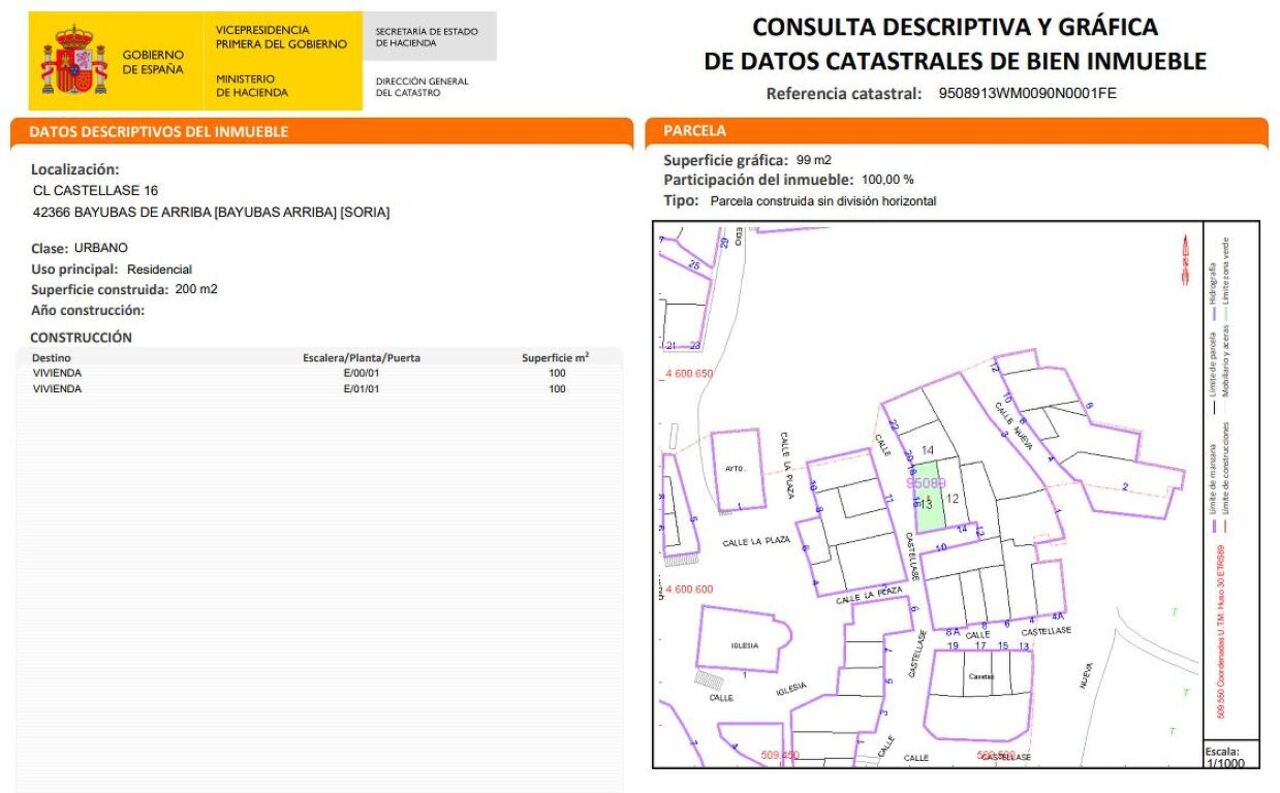Click the Casetas block on the map
The height and width of the screenshot is (793, 1280).
point(980,677)
